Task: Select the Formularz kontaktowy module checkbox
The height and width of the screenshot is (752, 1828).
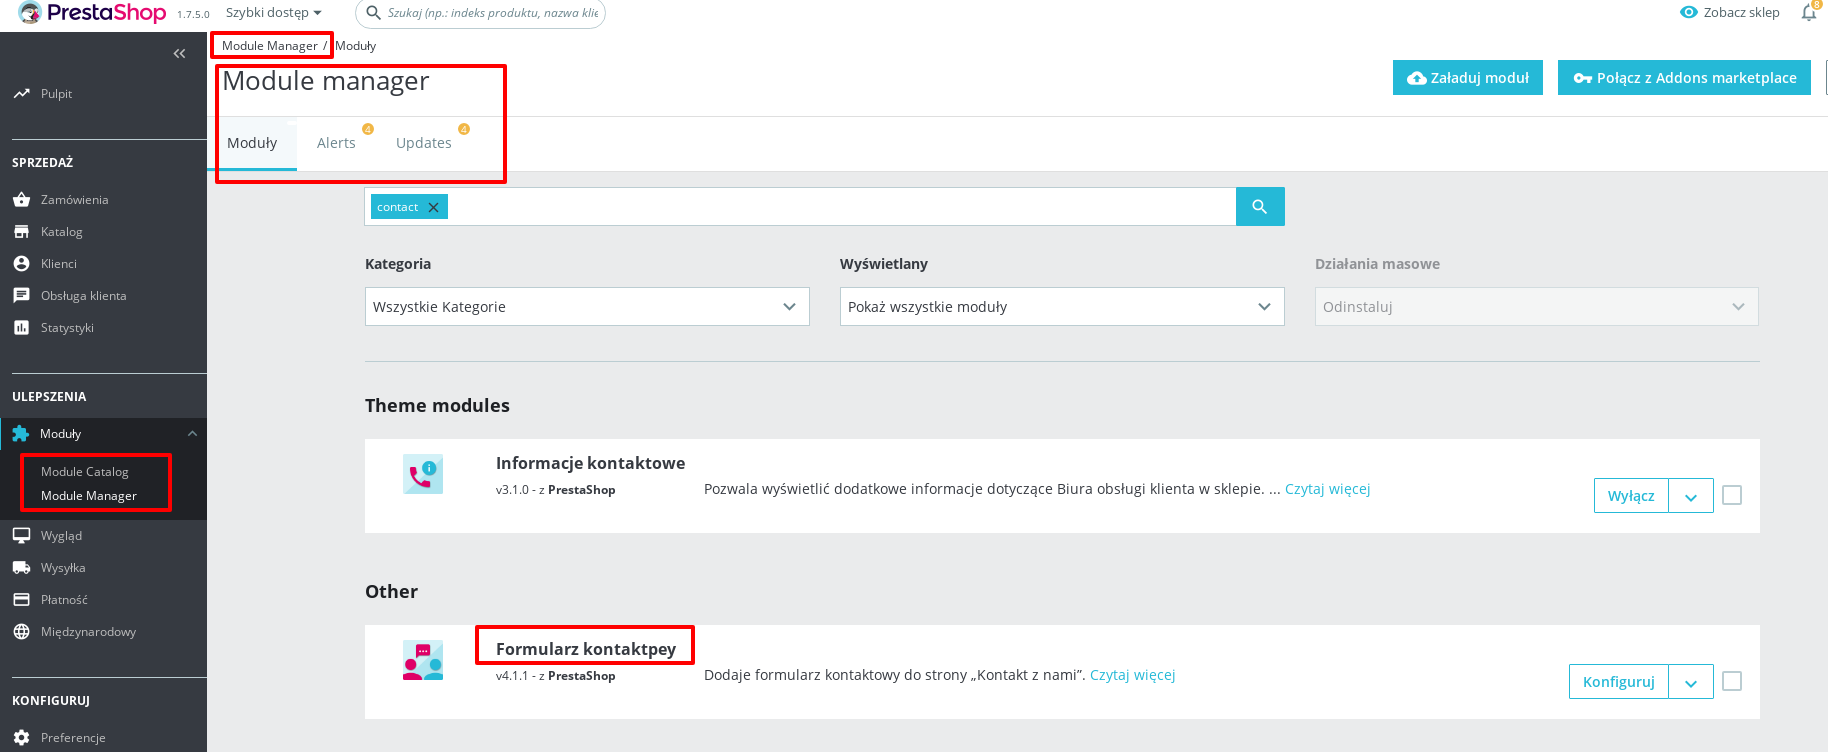Action: [x=1732, y=681]
